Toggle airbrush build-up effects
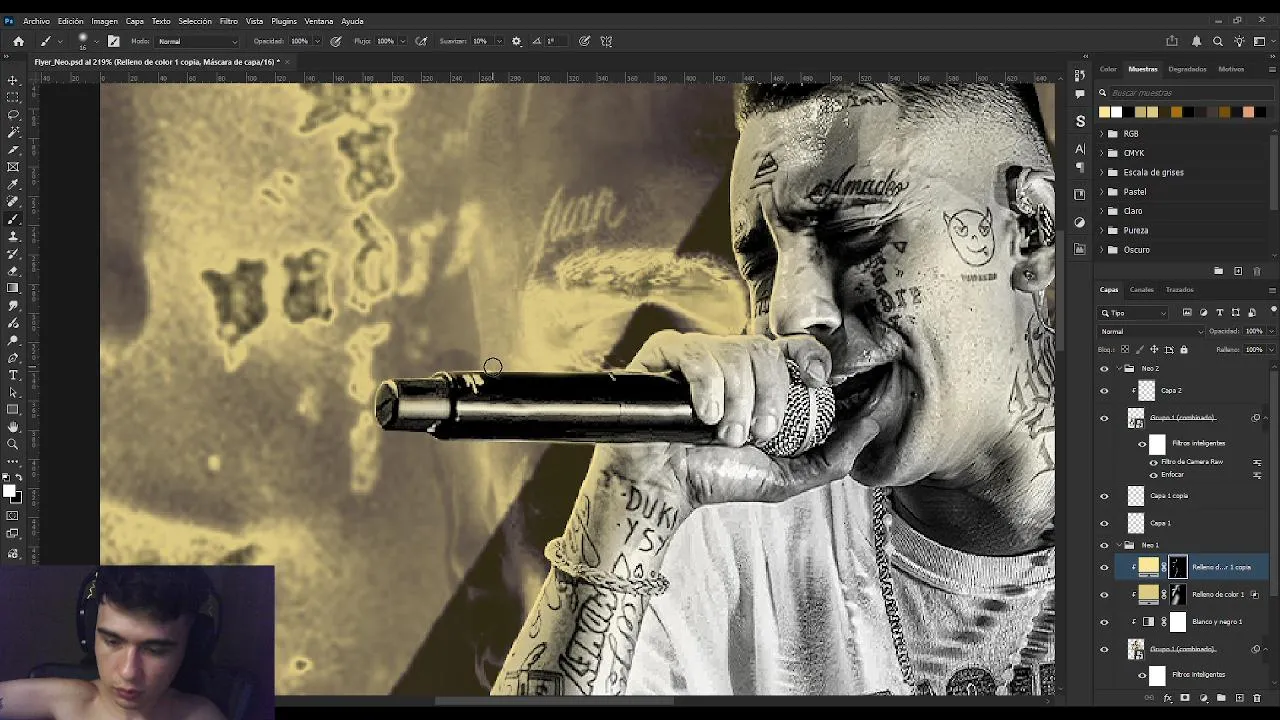Screen dimensions: 1280x720 point(421,41)
